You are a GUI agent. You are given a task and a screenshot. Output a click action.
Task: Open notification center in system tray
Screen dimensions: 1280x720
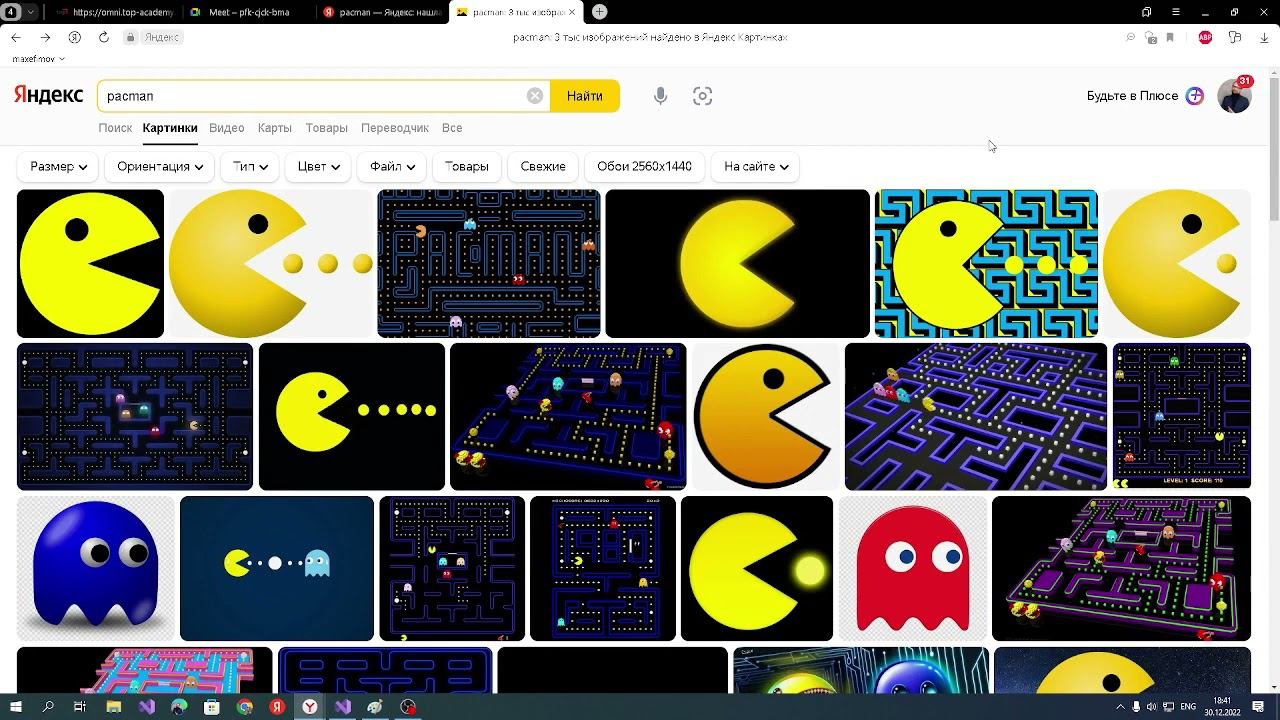pos(1258,707)
